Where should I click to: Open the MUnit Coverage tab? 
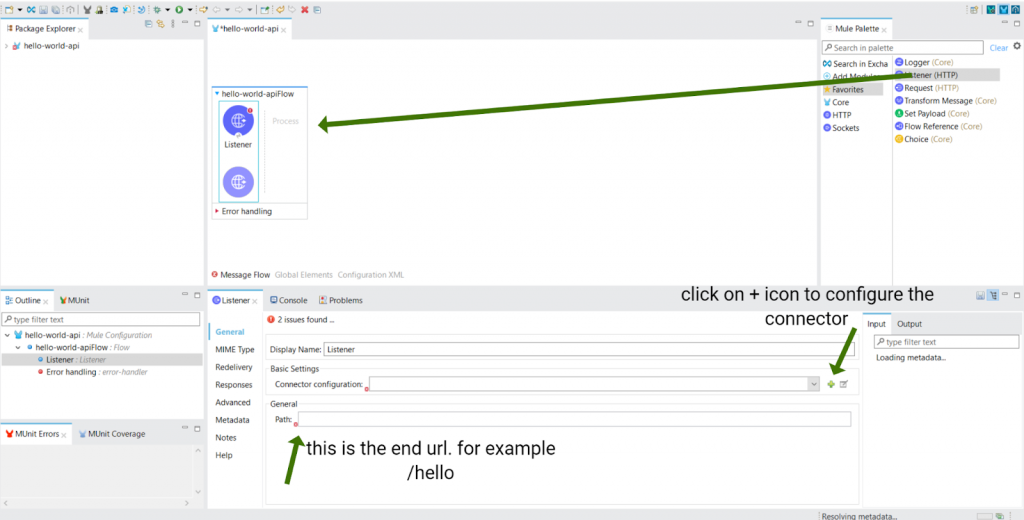[x=112, y=434]
